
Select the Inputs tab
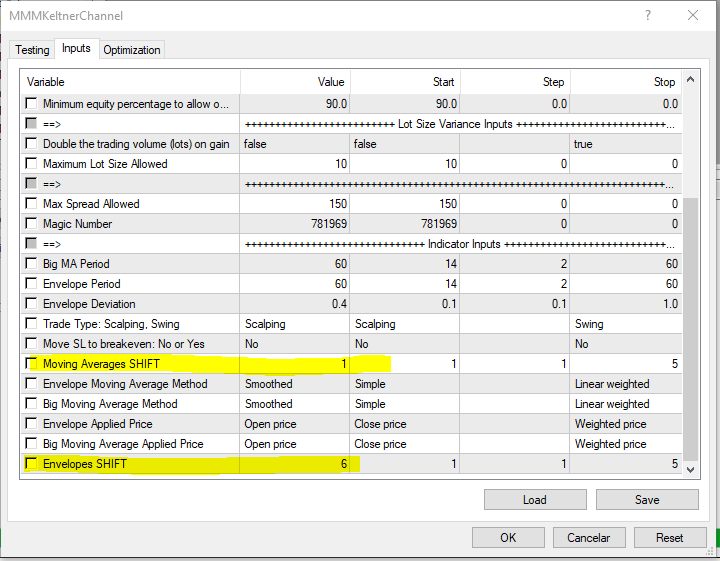pyautogui.click(x=76, y=48)
